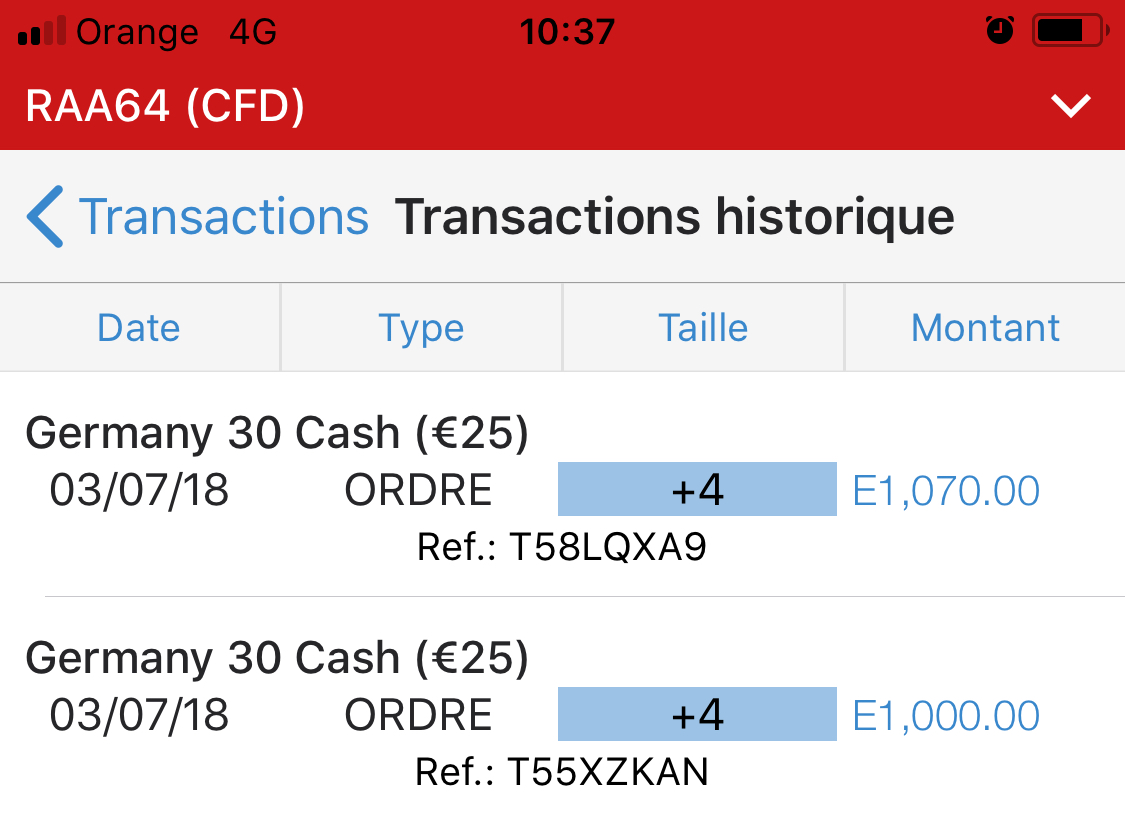Open amount E1,070.00 transaction link
This screenshot has width=1125, height=814.
pos(946,491)
